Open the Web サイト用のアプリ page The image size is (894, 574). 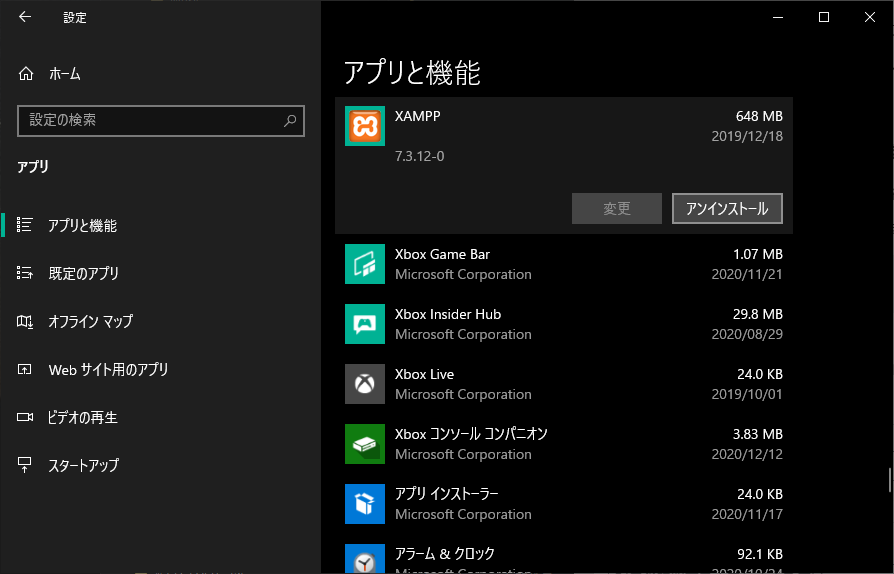[161, 369]
